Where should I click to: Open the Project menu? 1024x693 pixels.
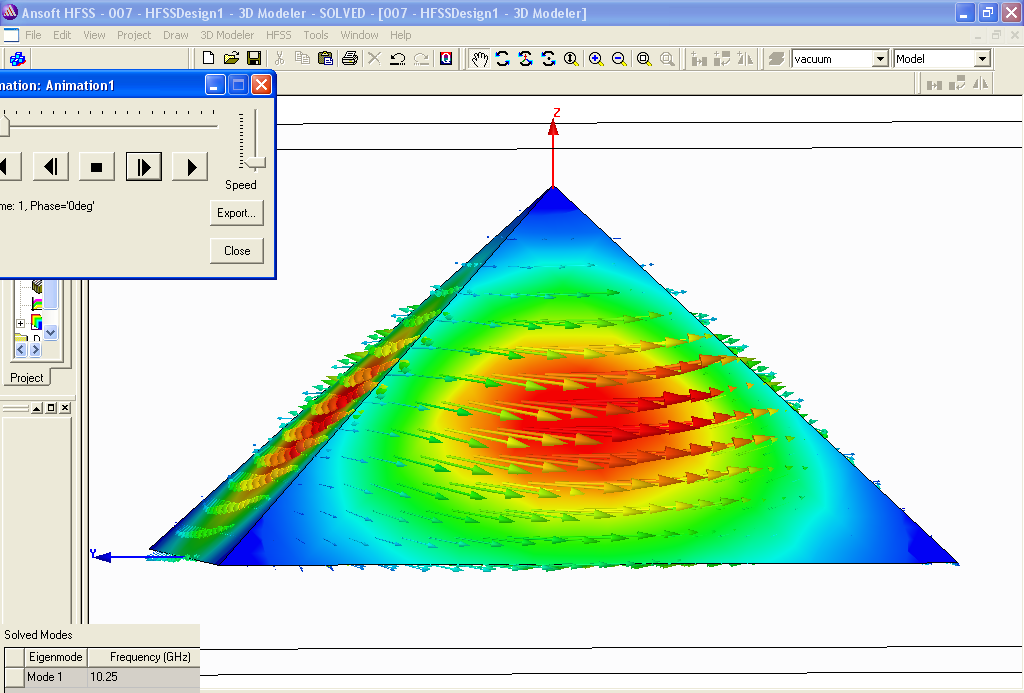pyautogui.click(x=134, y=35)
